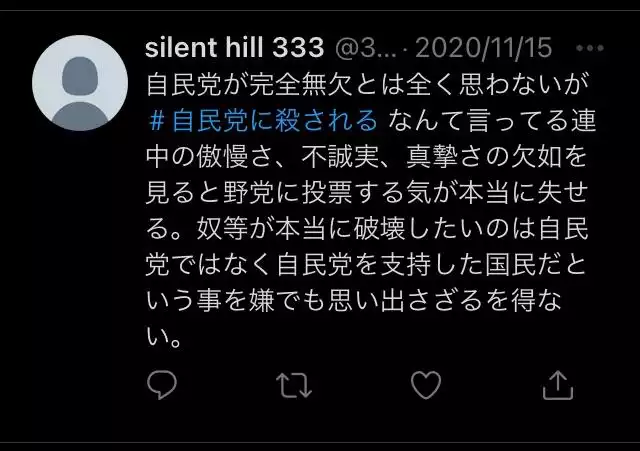The width and height of the screenshot is (640, 451).
Task: Open the truncated @3... handle
Action: [x=365, y=48]
